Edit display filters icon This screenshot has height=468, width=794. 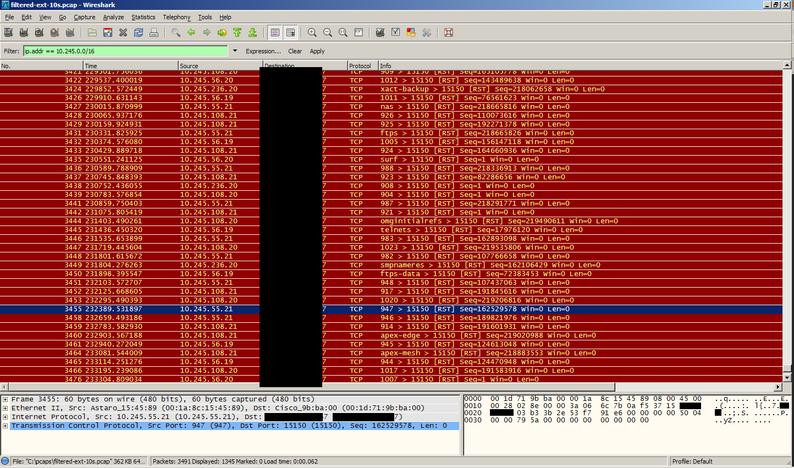tap(395, 32)
